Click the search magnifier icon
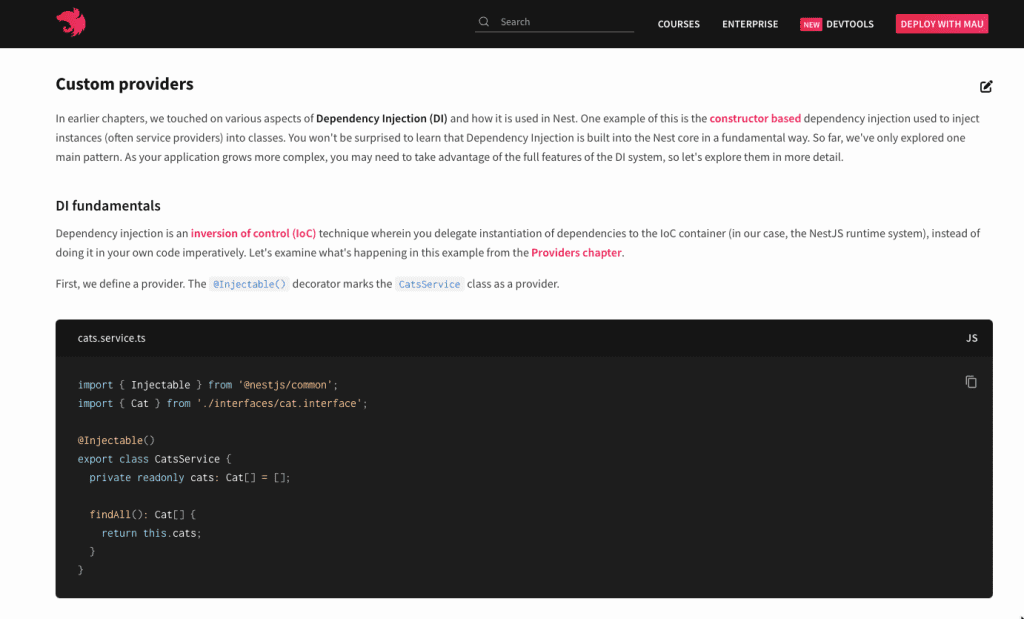This screenshot has height=619, width=1024. tap(483, 22)
